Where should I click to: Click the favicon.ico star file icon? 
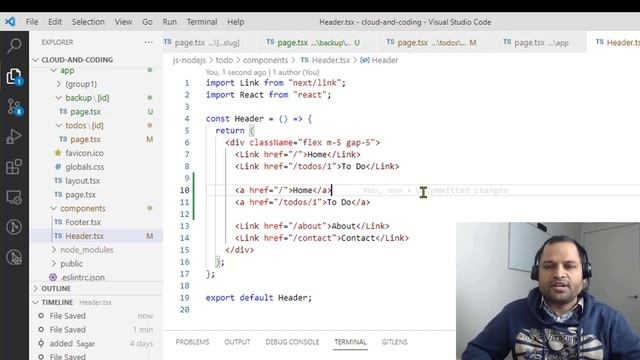[58, 153]
